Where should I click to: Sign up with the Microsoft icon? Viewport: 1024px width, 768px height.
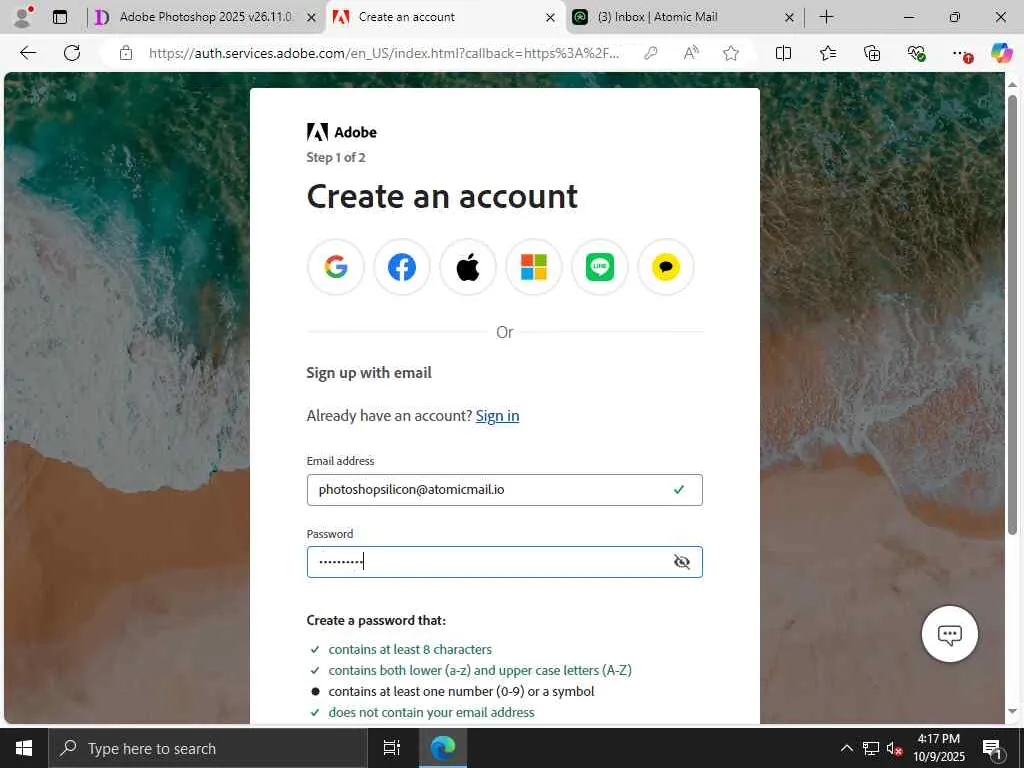point(534,267)
